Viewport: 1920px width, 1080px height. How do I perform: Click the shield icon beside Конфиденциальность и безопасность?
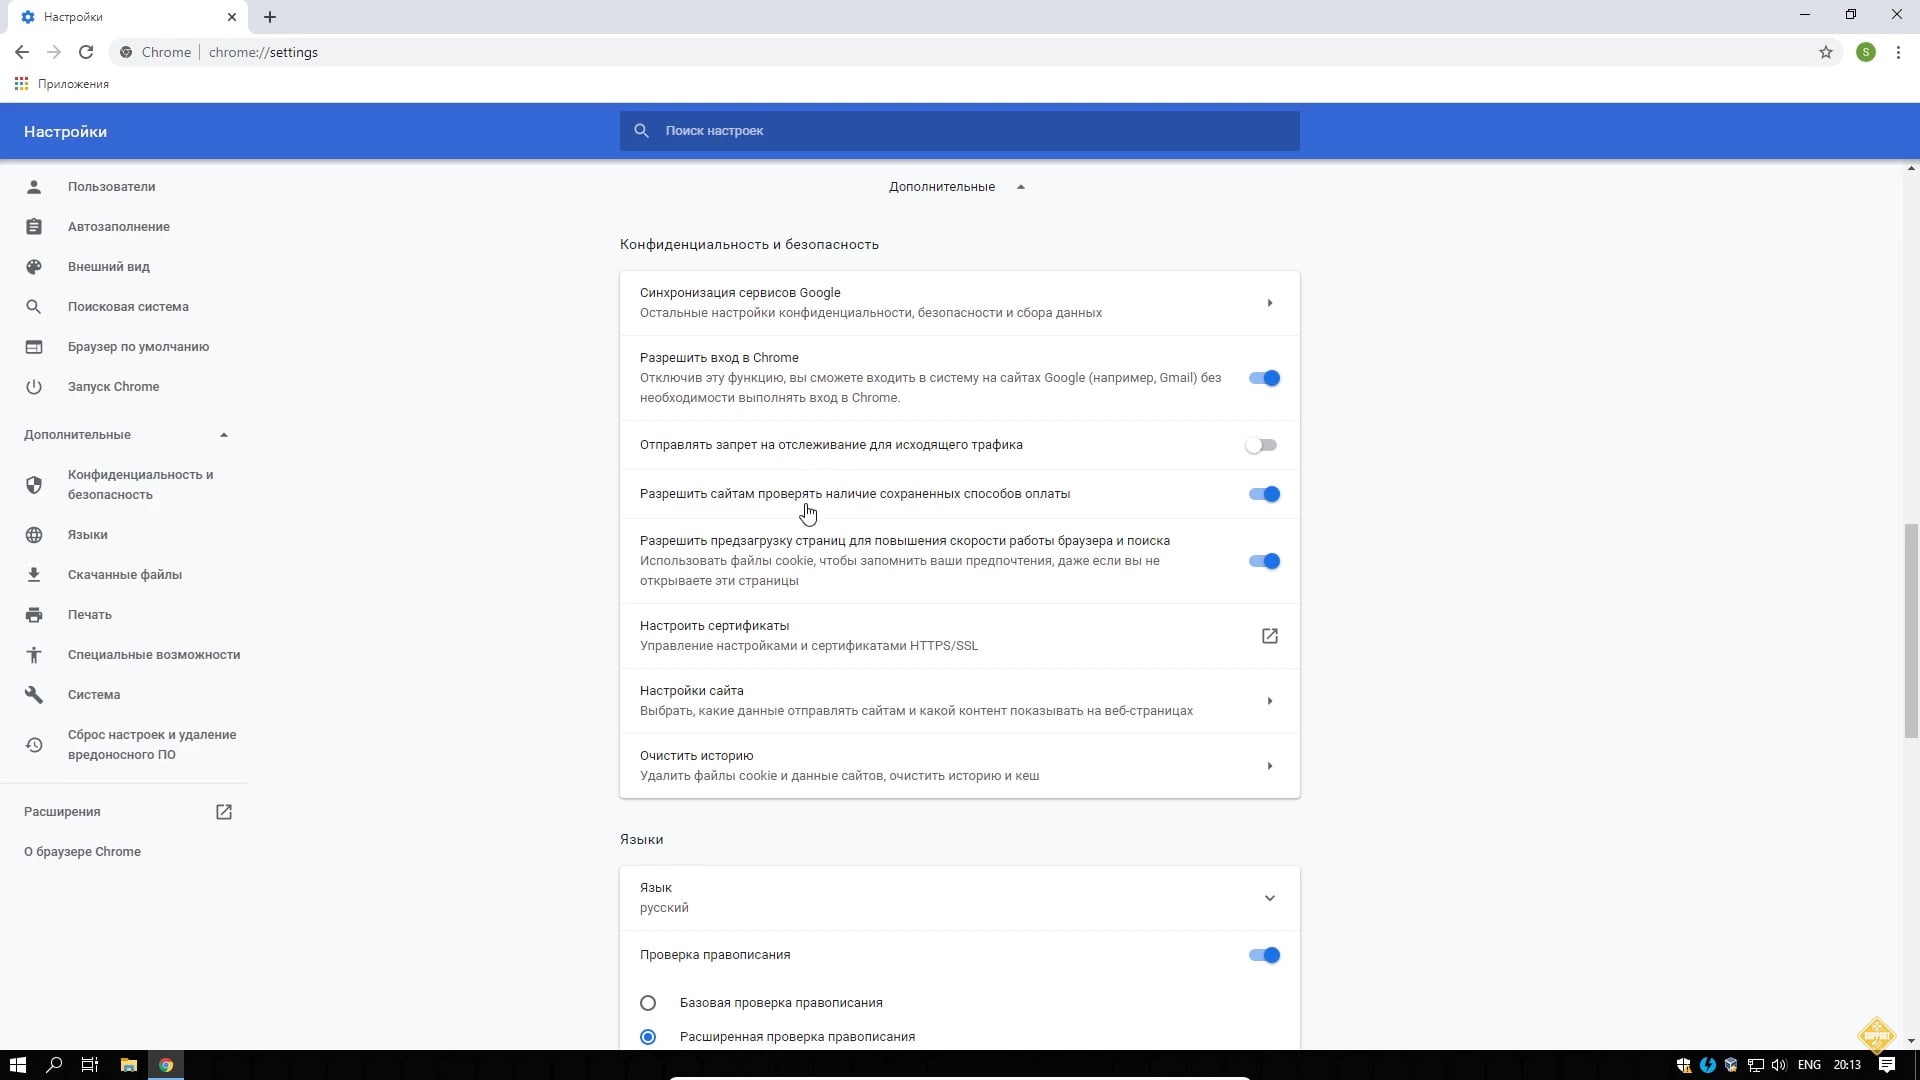pos(34,485)
